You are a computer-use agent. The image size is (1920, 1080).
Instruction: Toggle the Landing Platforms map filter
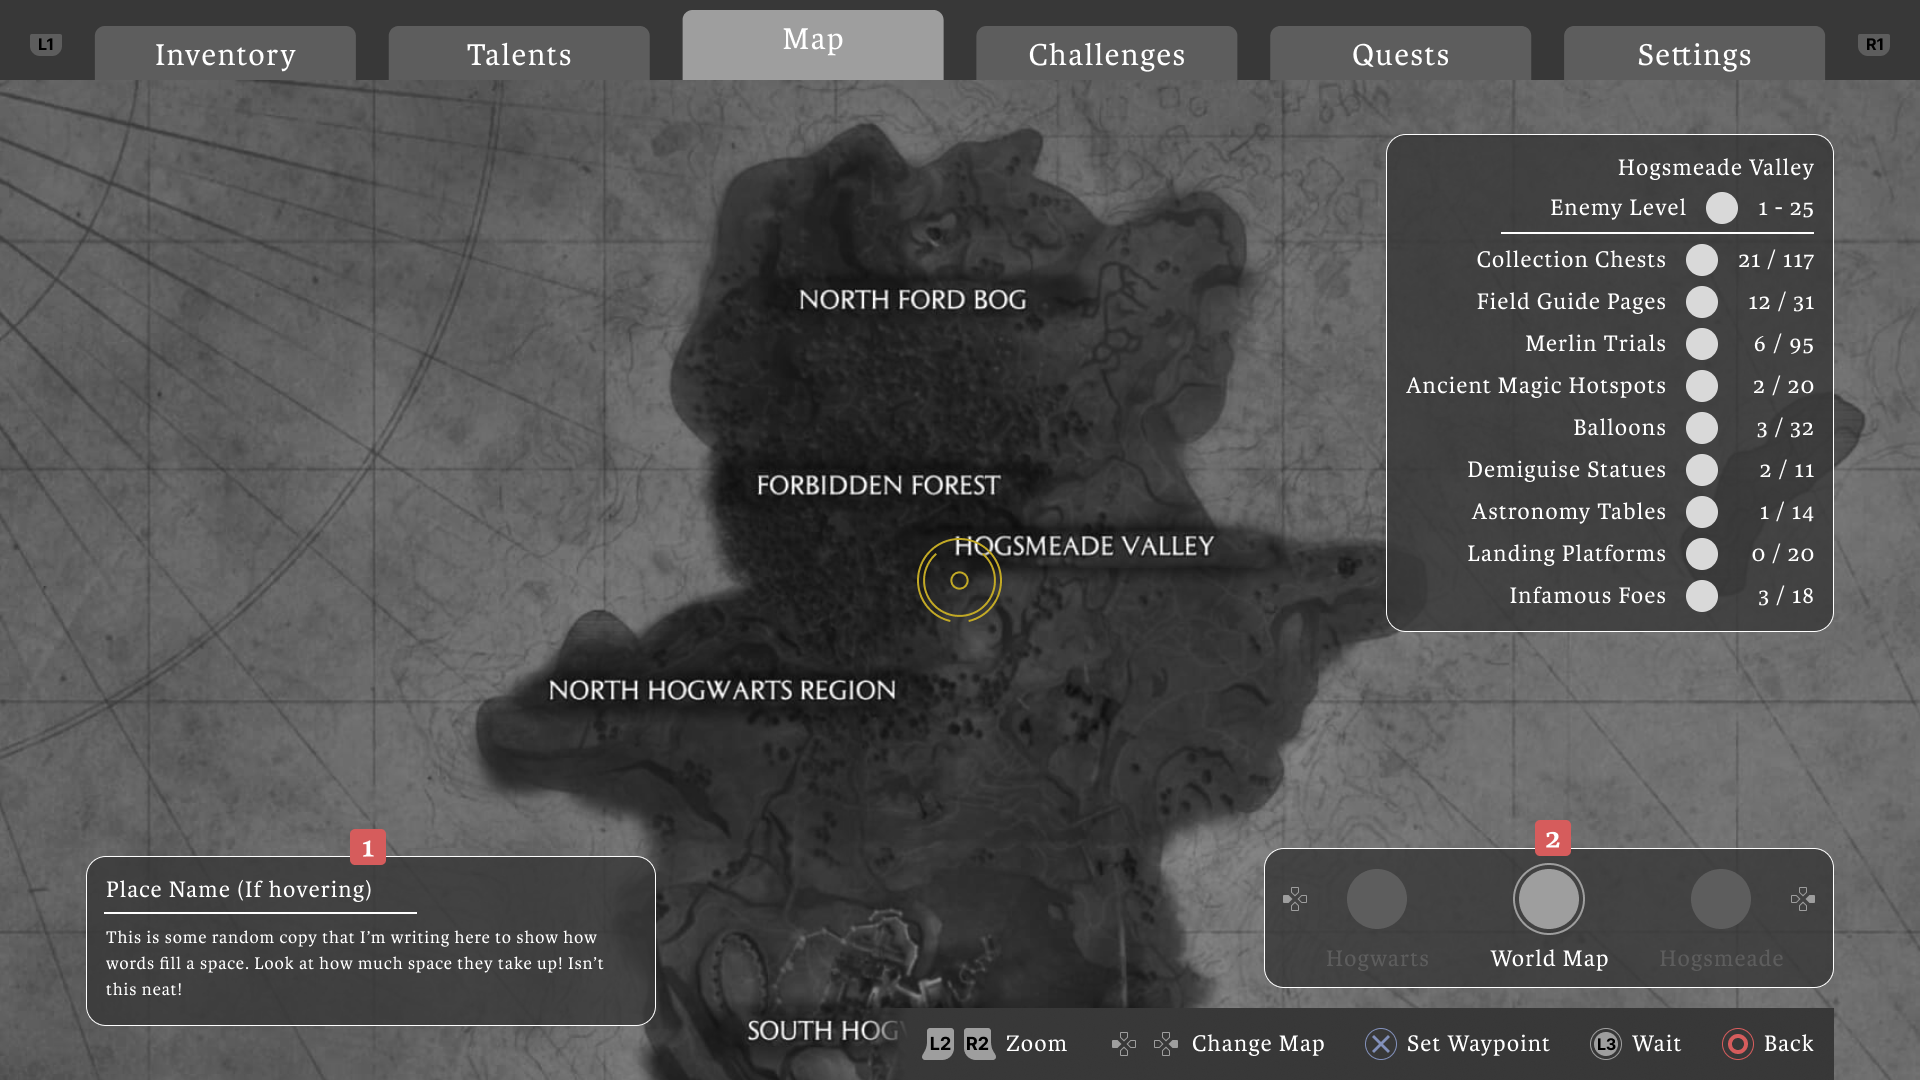tap(1702, 554)
